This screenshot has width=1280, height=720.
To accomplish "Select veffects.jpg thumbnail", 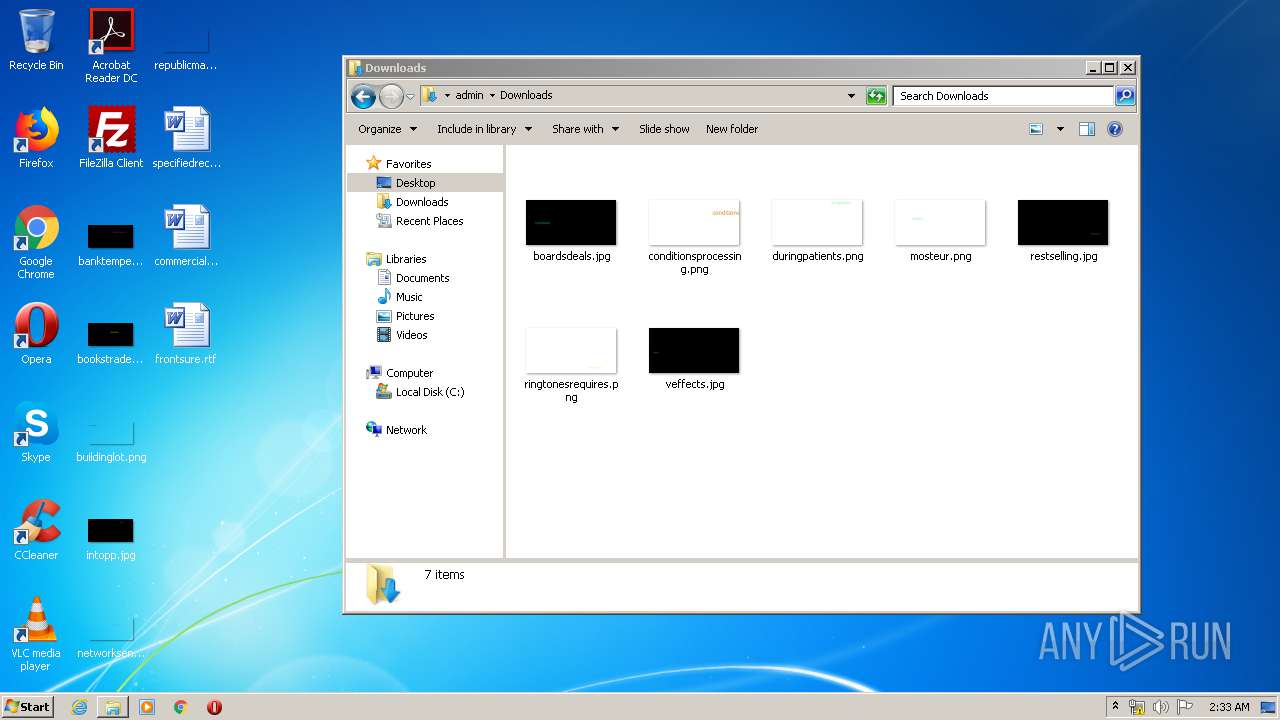I will tap(694, 351).
